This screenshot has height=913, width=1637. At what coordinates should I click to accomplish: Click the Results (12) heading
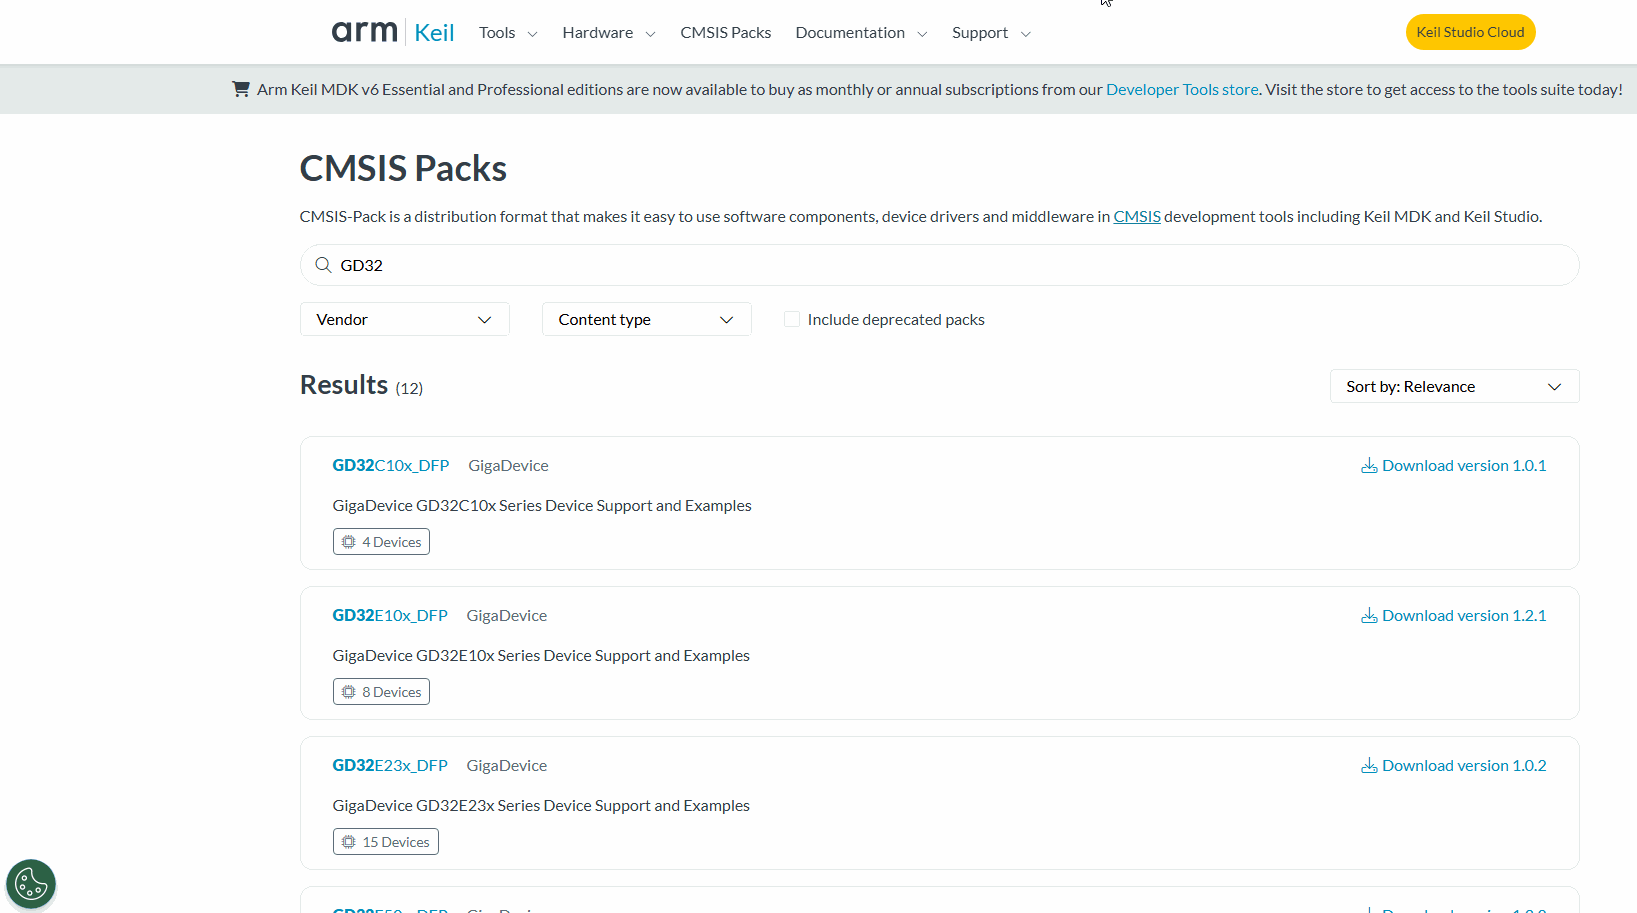361,385
